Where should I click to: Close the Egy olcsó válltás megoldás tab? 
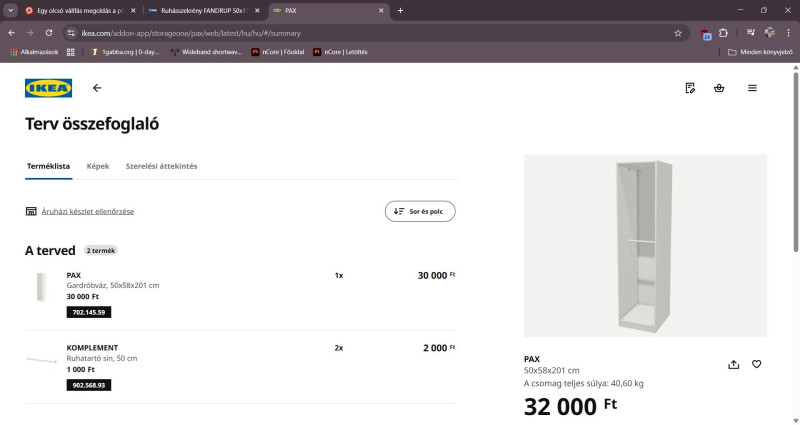[133, 10]
